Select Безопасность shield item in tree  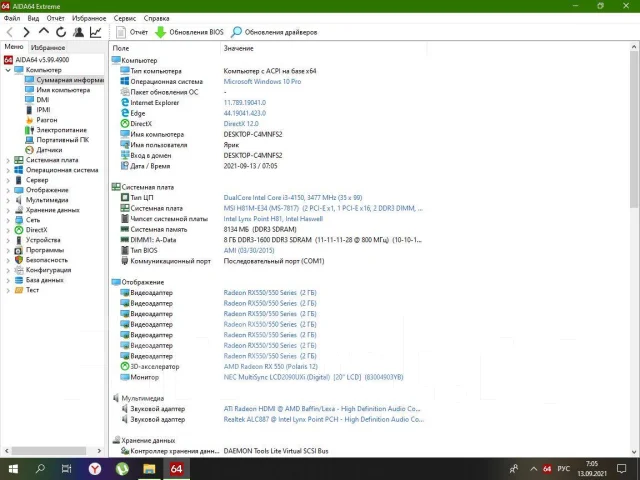click(41, 260)
